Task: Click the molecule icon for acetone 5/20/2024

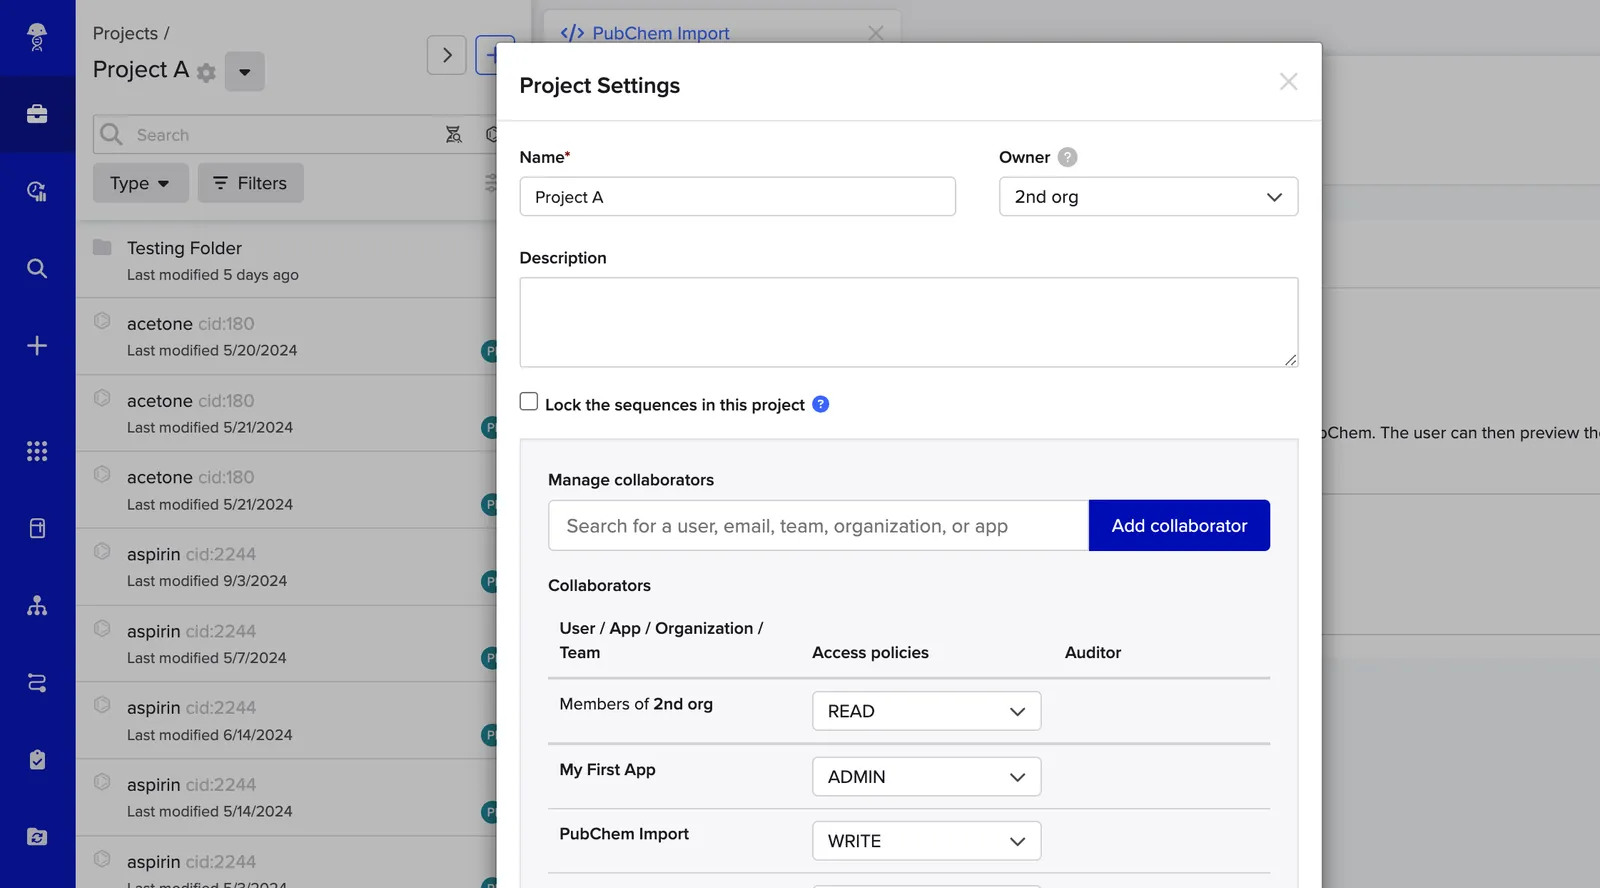Action: (x=102, y=321)
